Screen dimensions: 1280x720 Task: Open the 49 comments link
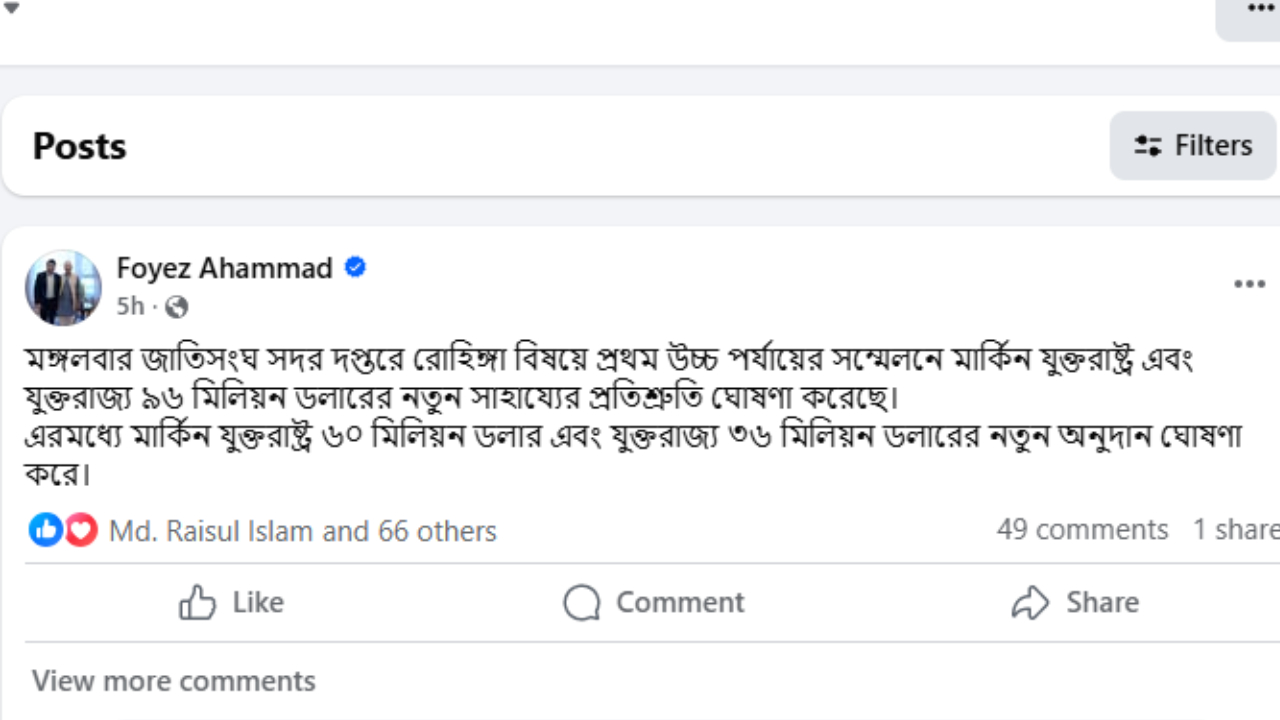pos(1082,530)
